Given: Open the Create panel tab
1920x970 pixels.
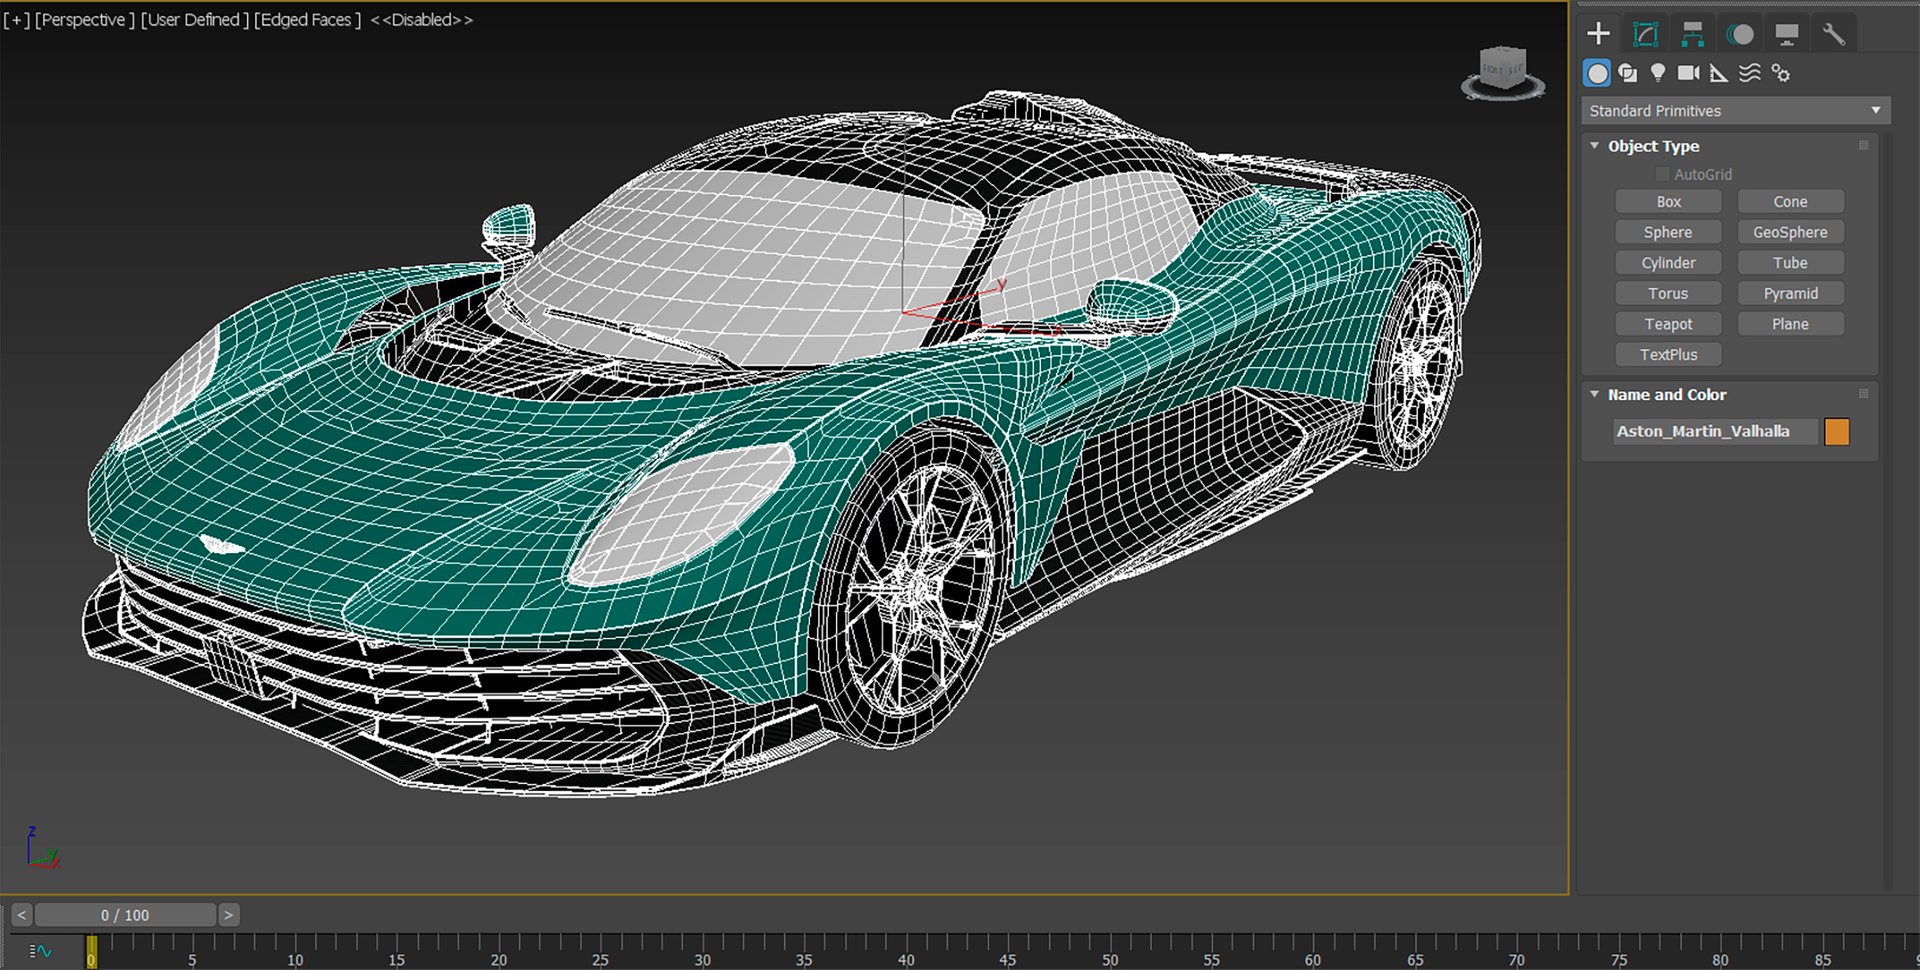Looking at the screenshot, I should click(1598, 34).
